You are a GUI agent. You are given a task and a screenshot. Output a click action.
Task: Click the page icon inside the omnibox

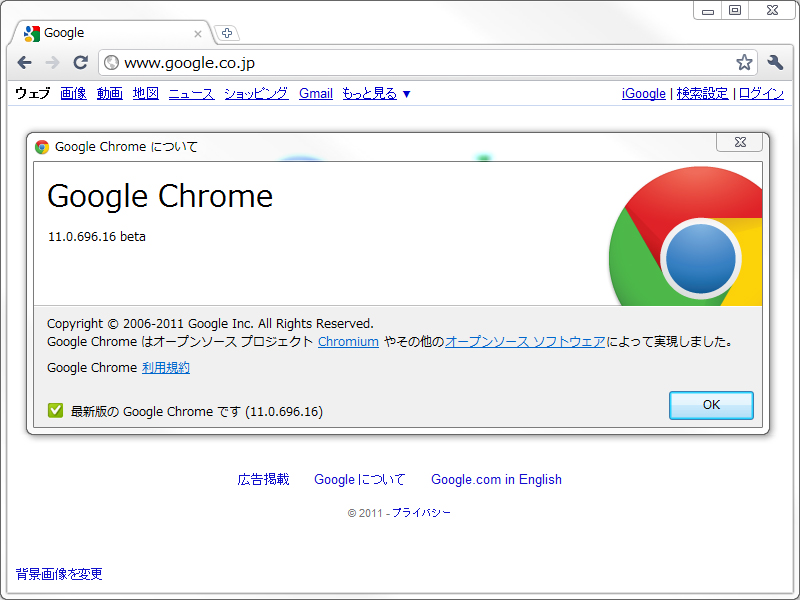tap(111, 61)
